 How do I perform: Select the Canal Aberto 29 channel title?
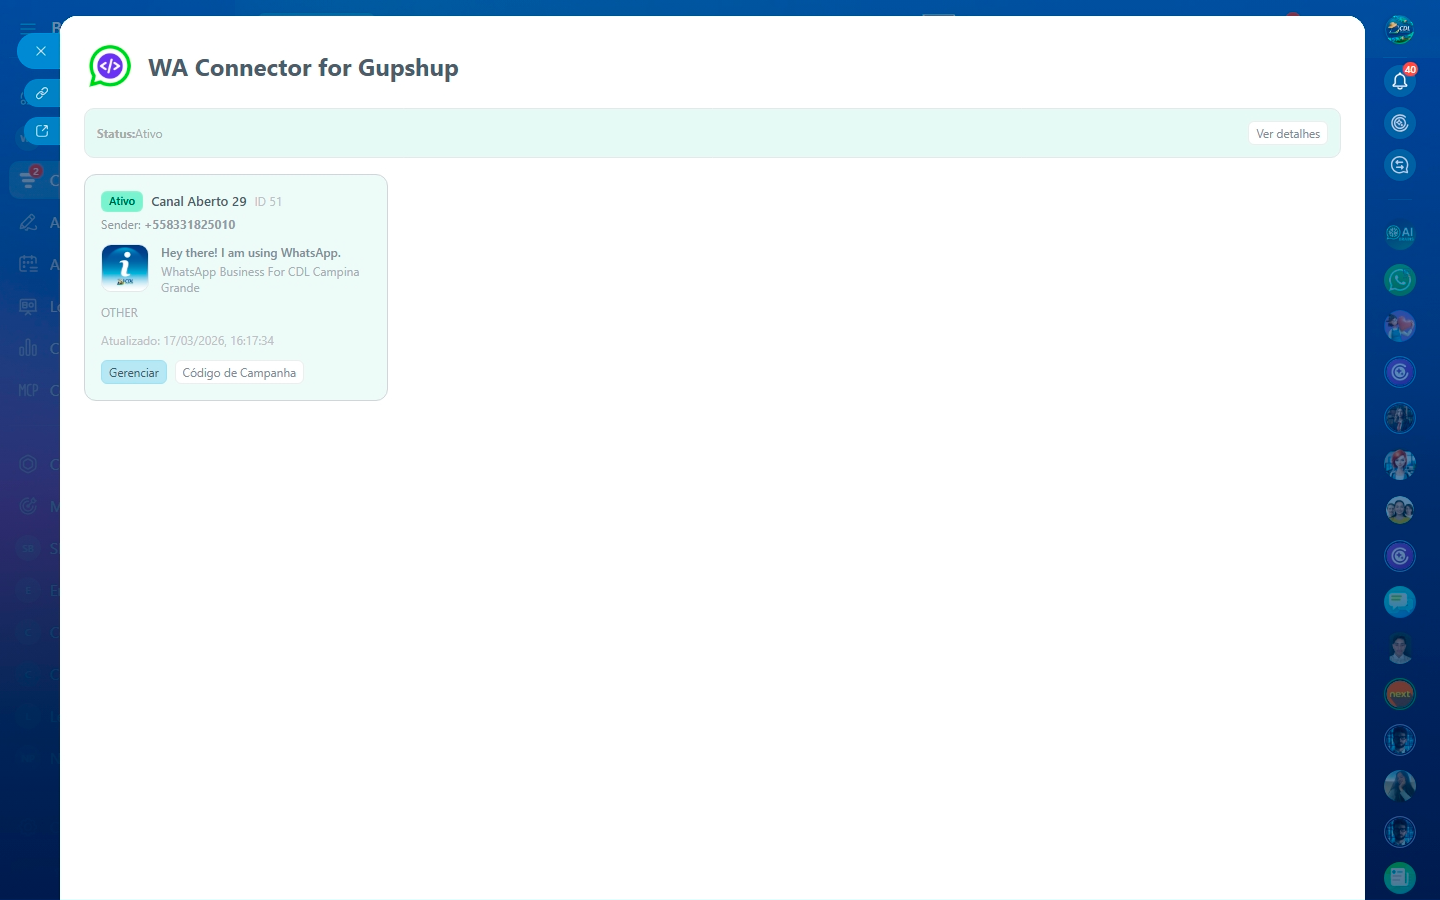pos(198,202)
